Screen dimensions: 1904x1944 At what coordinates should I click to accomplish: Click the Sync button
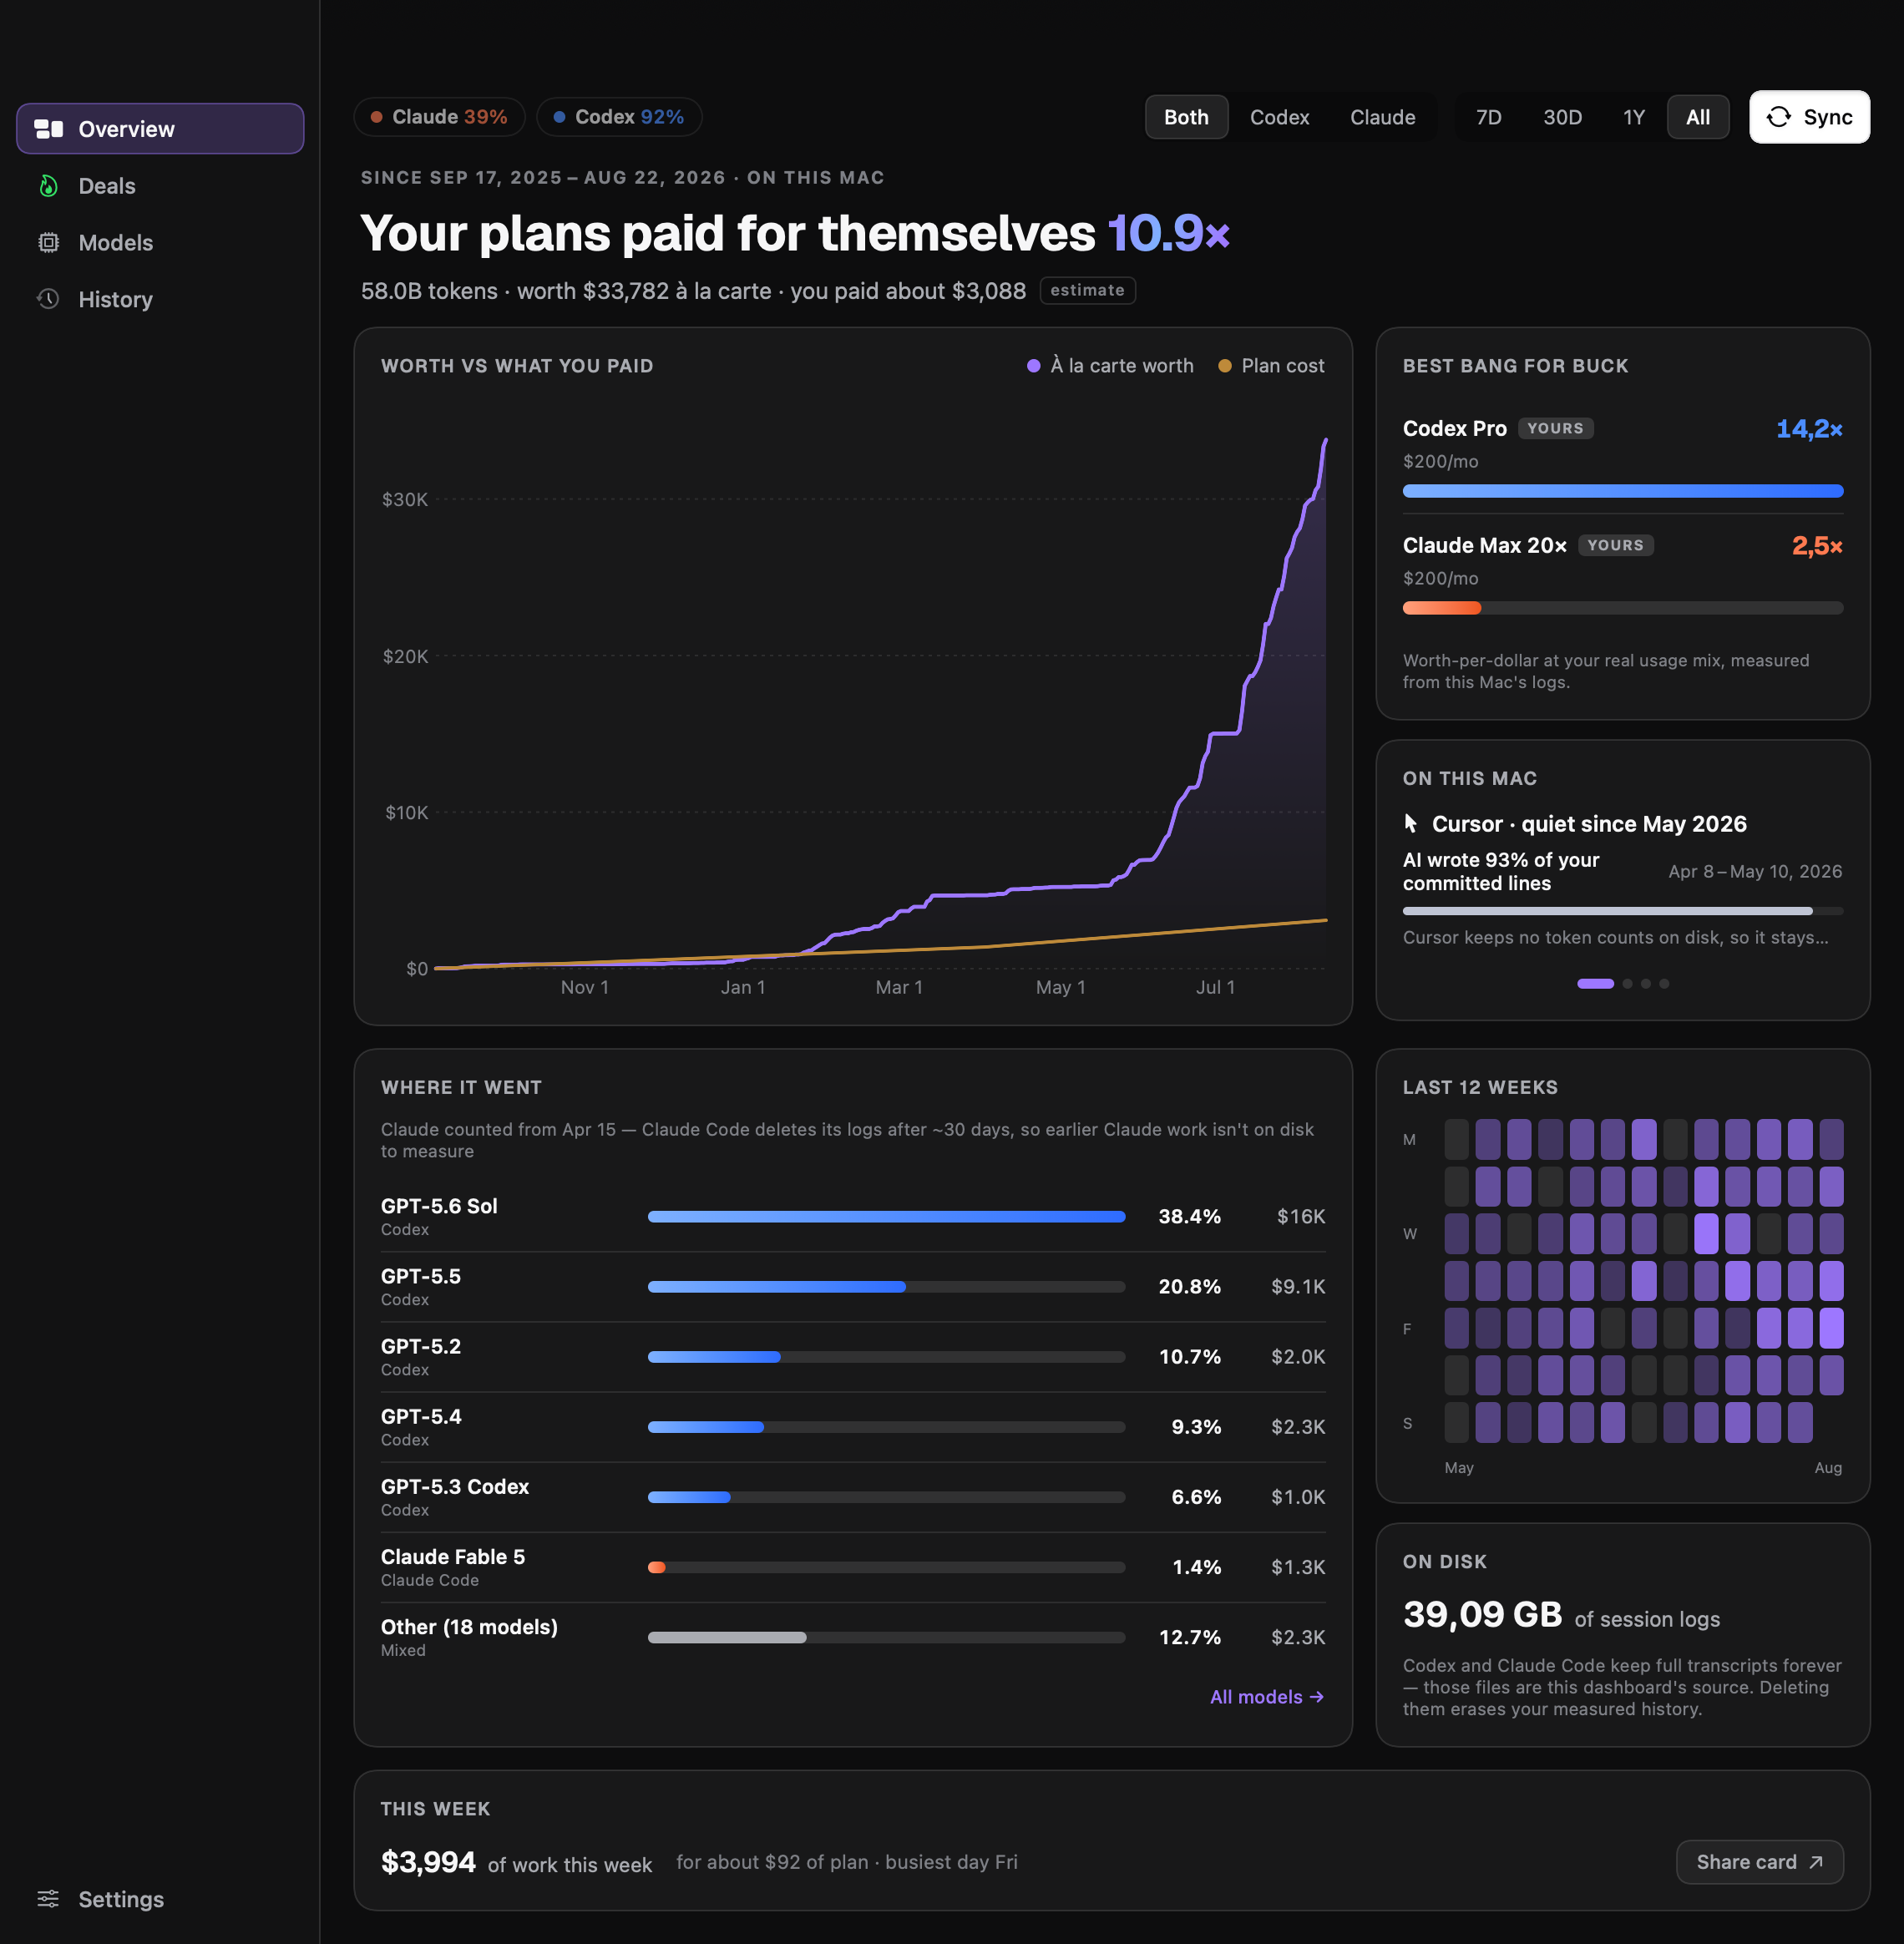1809,117
